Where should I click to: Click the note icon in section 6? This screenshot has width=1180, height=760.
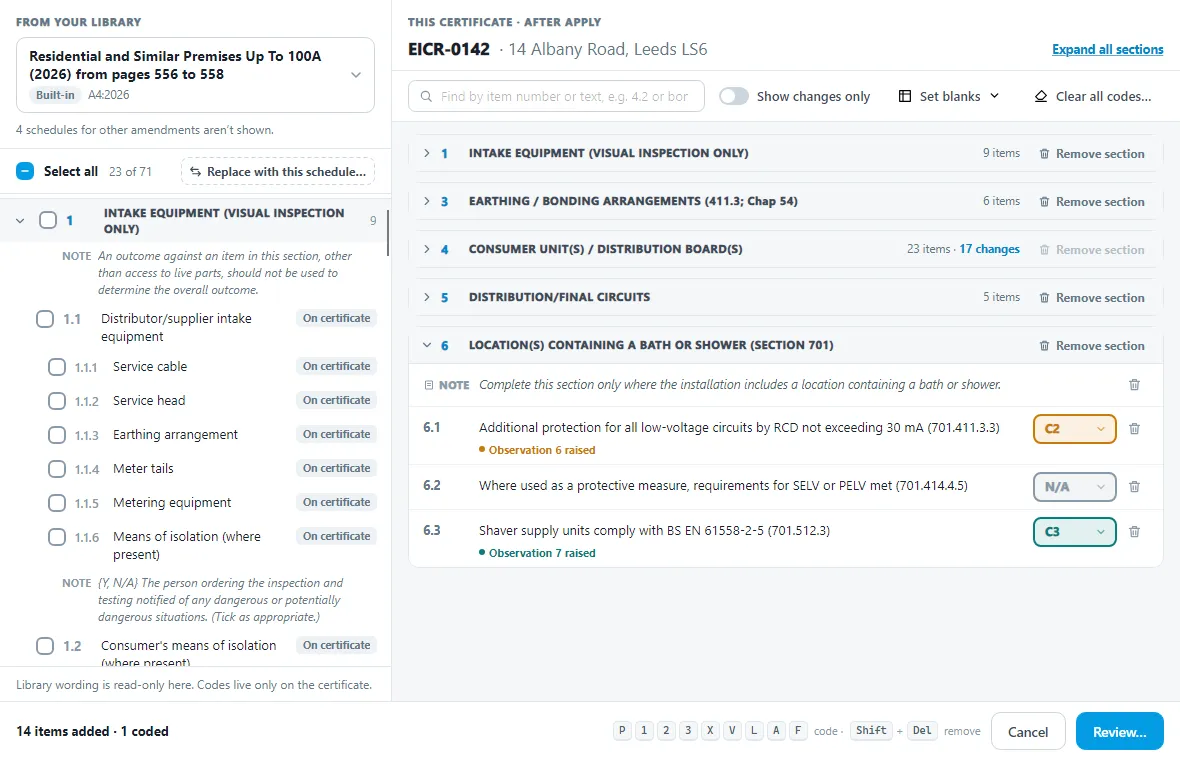(x=429, y=385)
